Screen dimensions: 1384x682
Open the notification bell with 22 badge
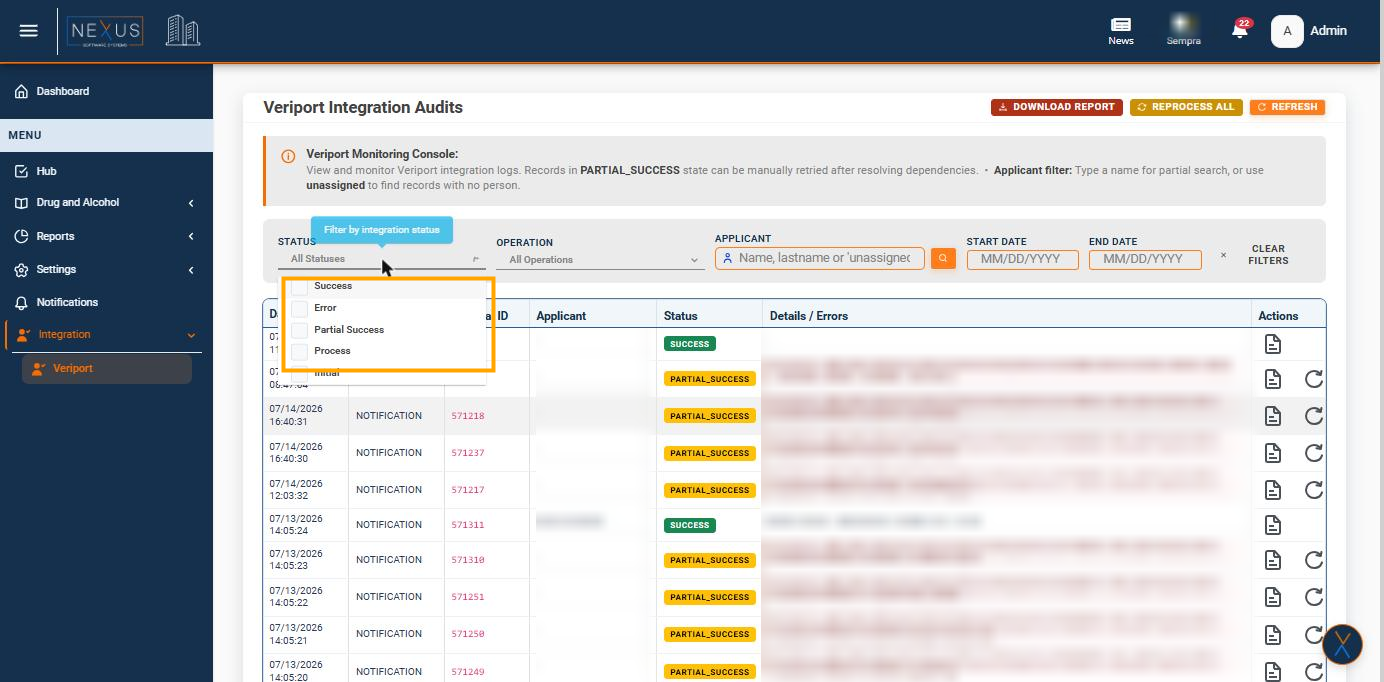1240,30
